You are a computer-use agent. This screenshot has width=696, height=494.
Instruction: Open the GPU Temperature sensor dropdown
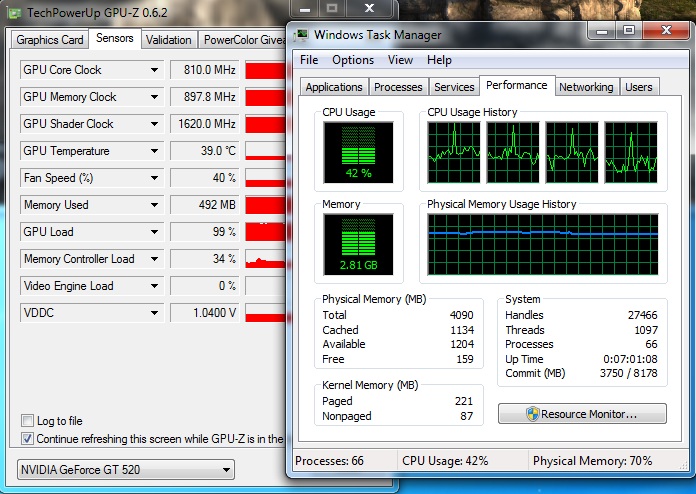click(154, 151)
